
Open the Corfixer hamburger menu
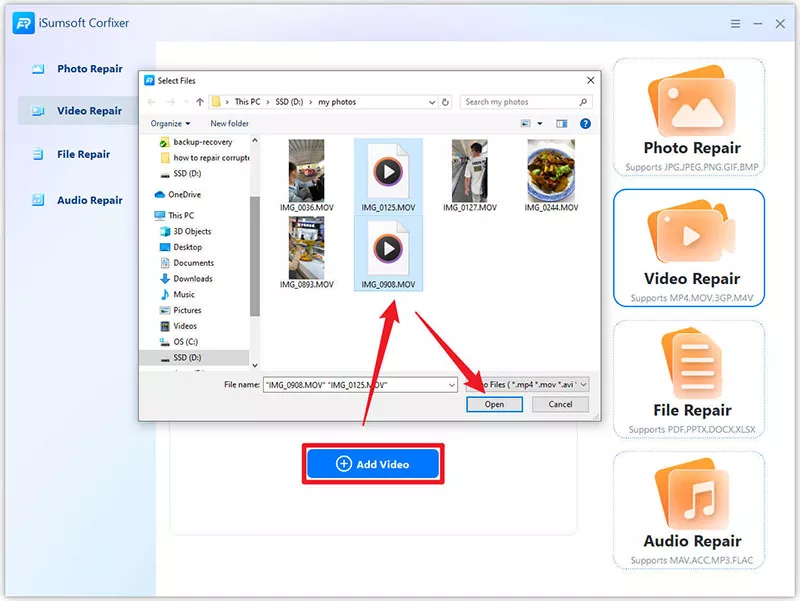pos(735,23)
